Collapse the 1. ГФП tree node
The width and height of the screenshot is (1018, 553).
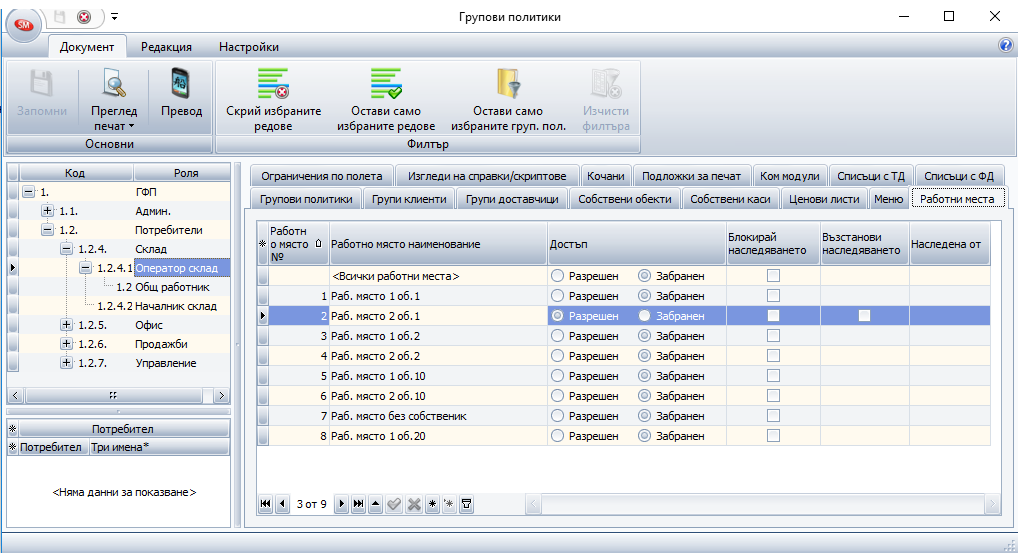click(x=29, y=192)
